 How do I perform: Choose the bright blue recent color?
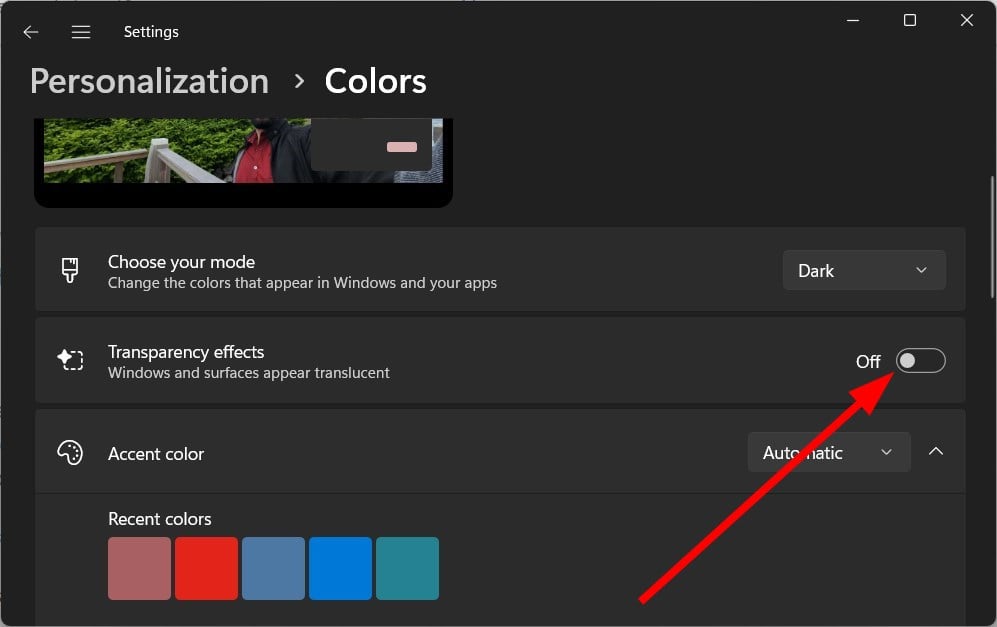coord(340,568)
